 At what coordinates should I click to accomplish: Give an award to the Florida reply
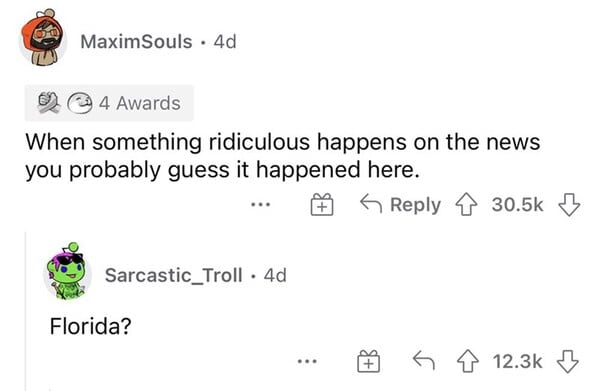click(369, 361)
